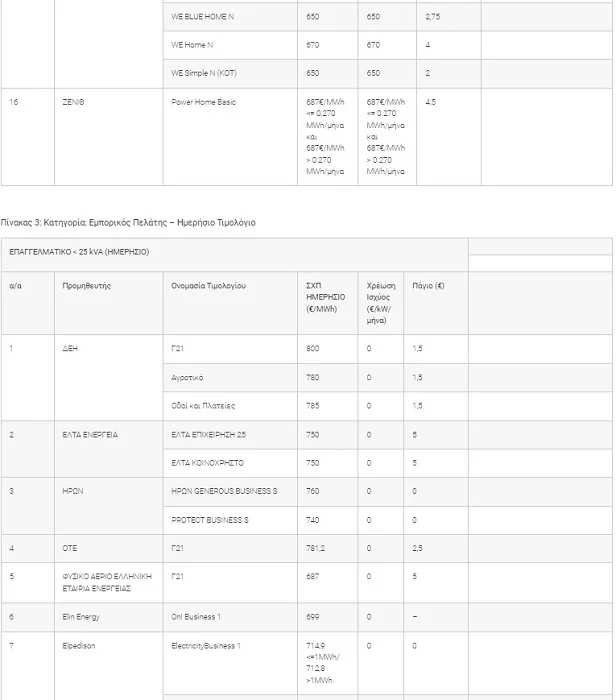Select the WE Simple N (KOT) row name

[x=204, y=73]
